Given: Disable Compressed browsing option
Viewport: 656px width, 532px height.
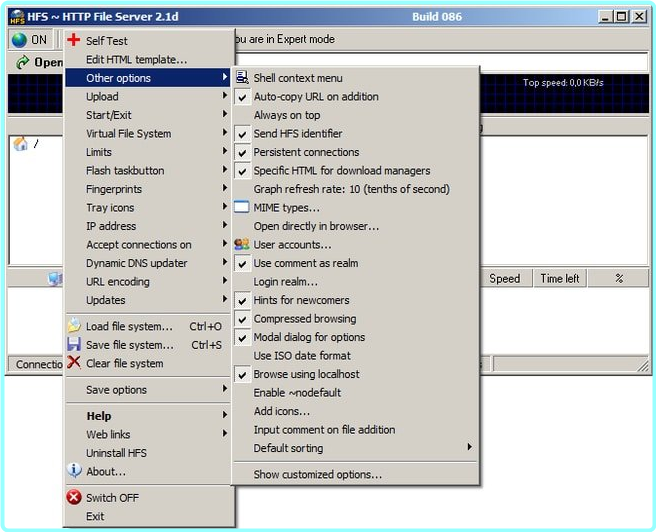Looking at the screenshot, I should [242, 319].
